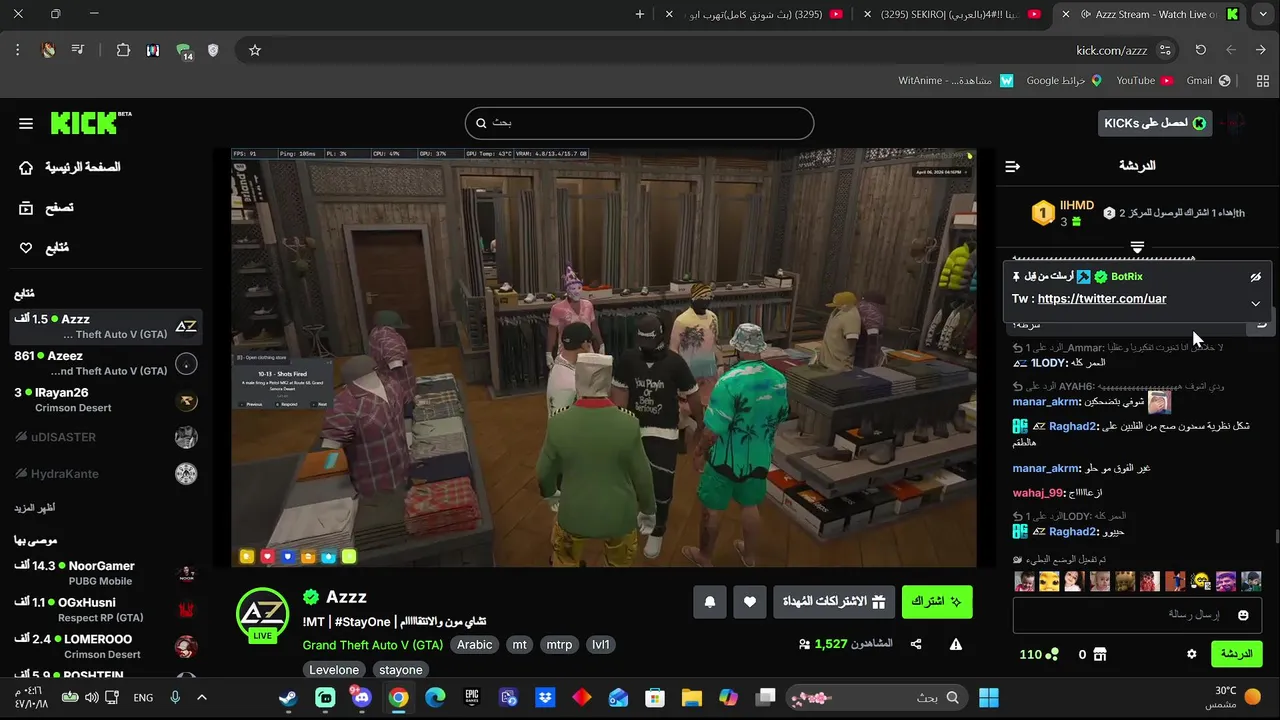The image size is (1280, 720).
Task: Select the Azeez channel in sidebar
Action: point(105,363)
